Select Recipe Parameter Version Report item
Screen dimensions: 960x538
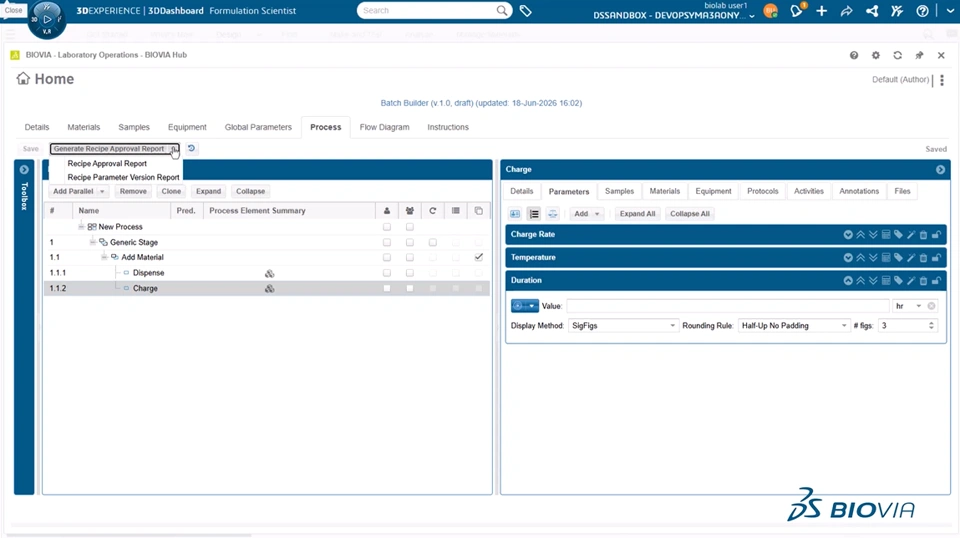123,177
